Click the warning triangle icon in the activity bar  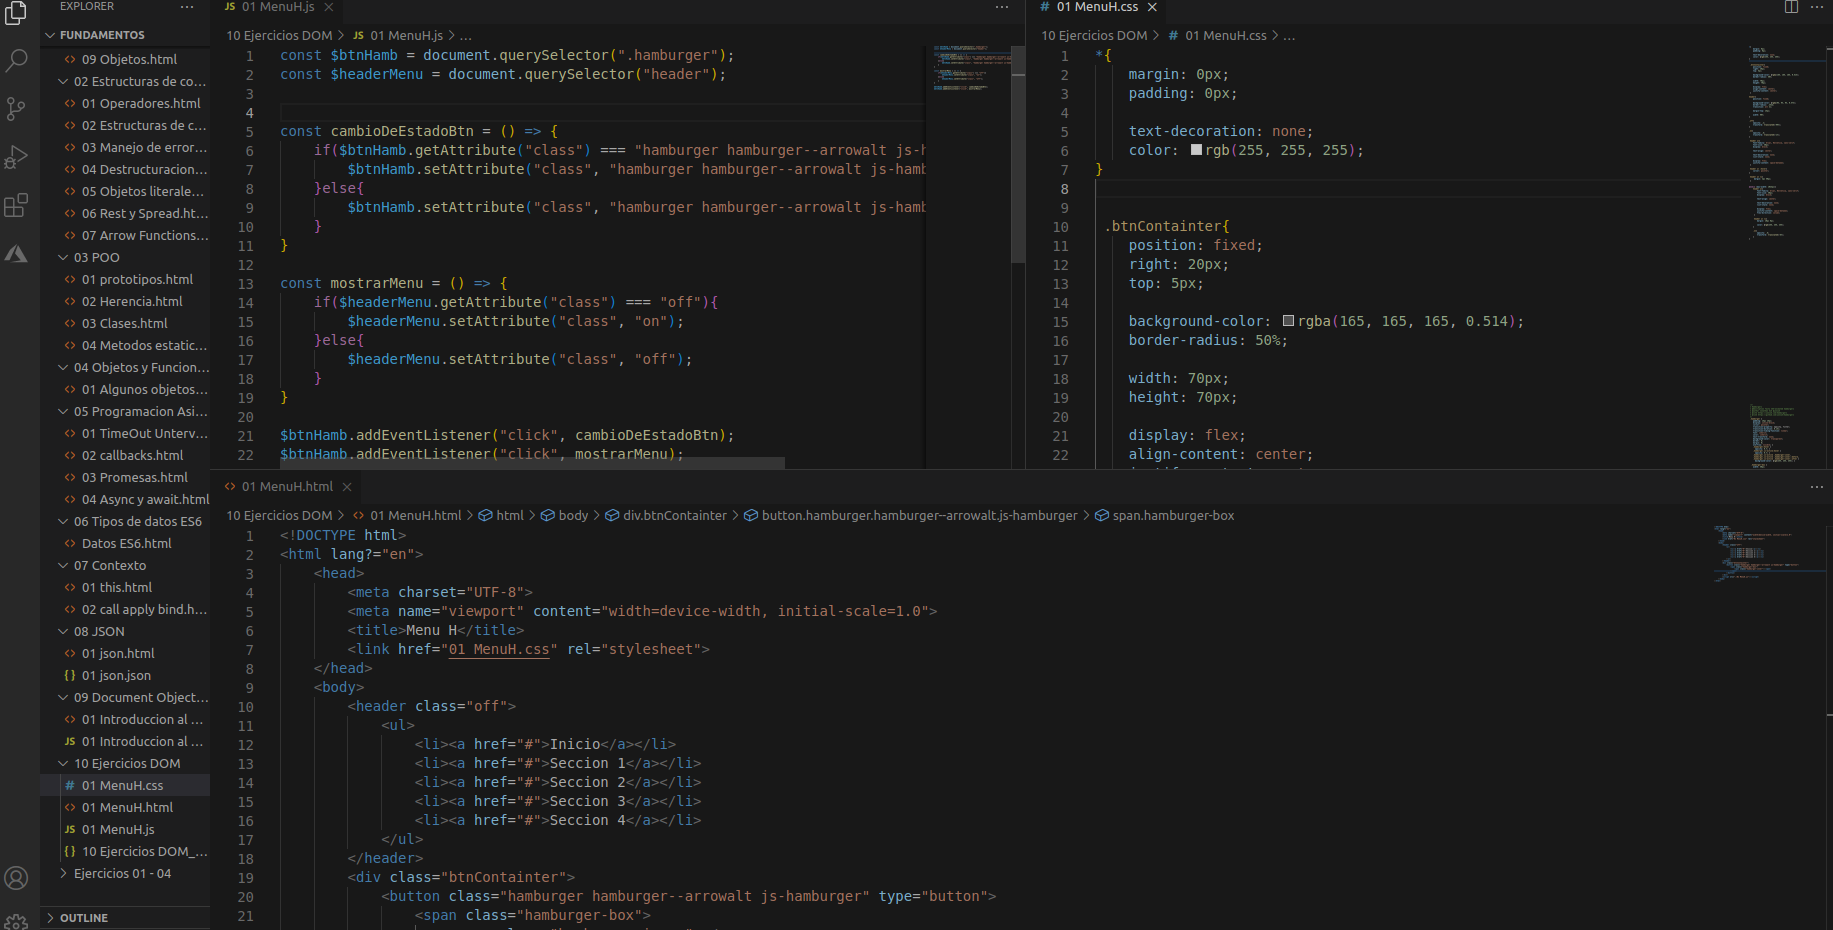click(16, 254)
